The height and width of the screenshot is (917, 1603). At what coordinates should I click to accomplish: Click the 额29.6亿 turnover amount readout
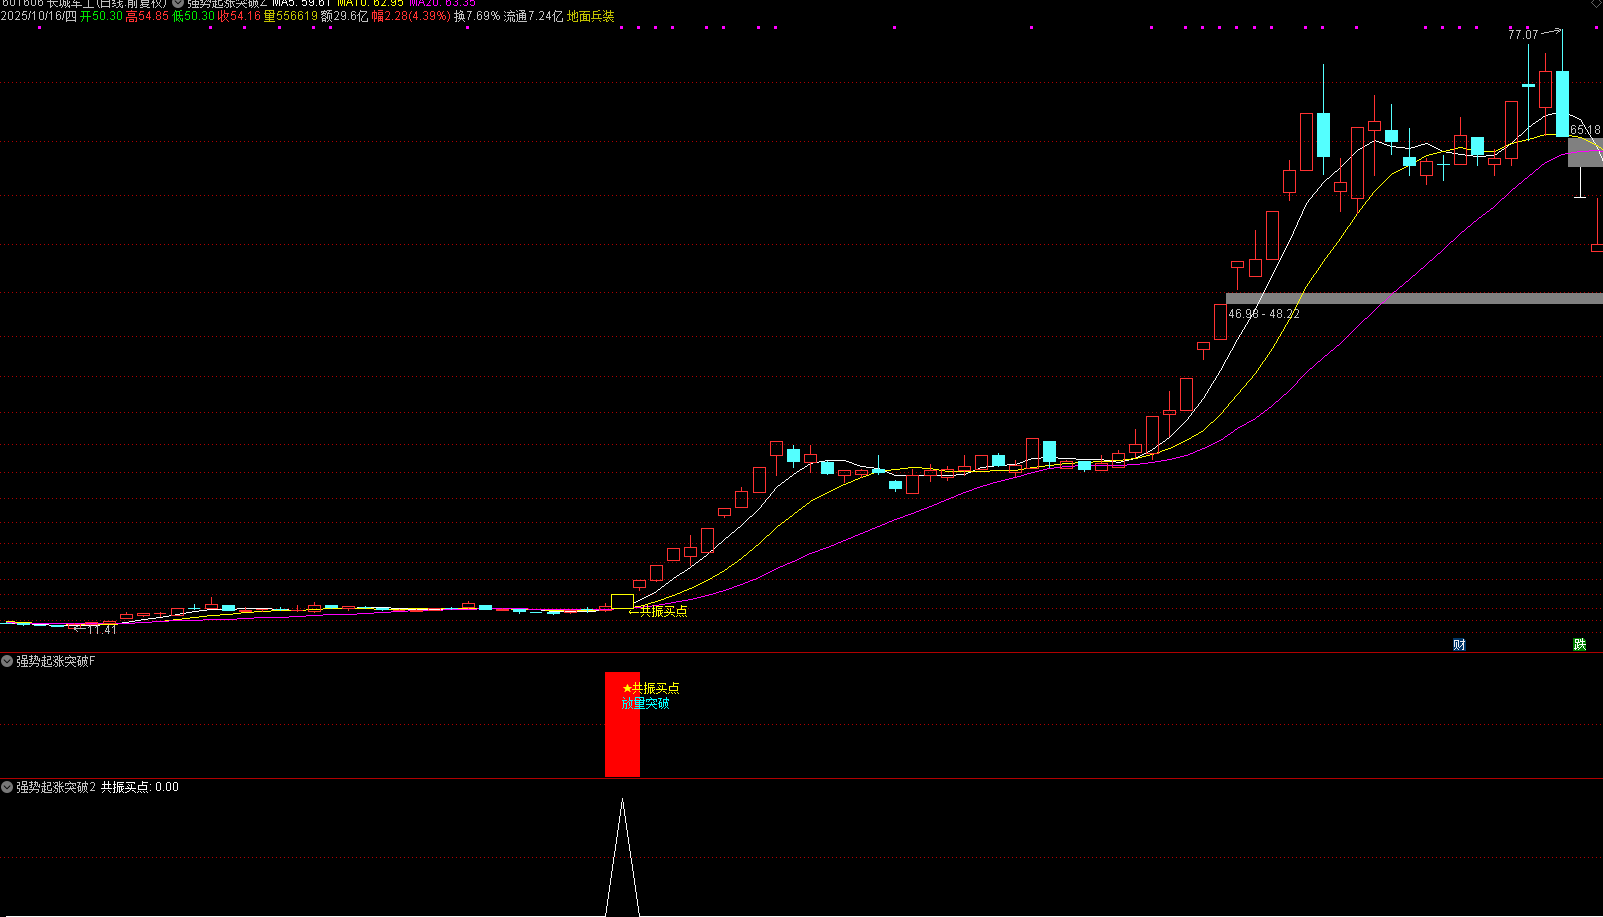(344, 16)
